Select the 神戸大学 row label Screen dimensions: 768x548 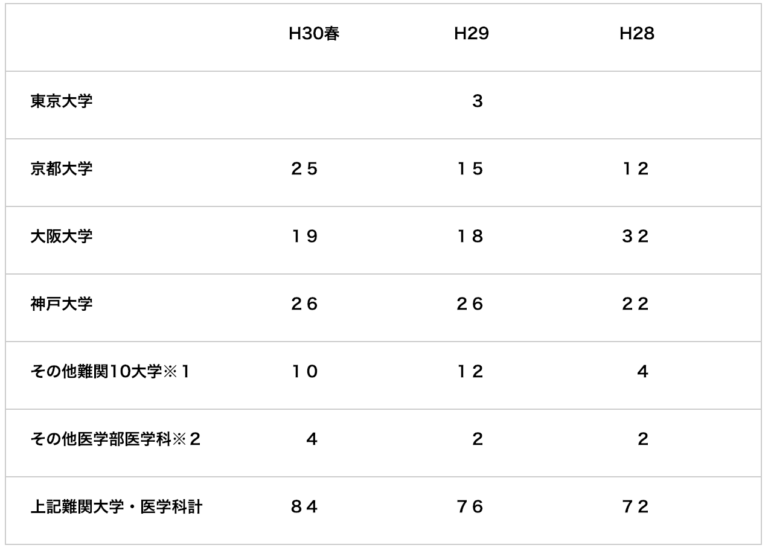[x=61, y=304]
